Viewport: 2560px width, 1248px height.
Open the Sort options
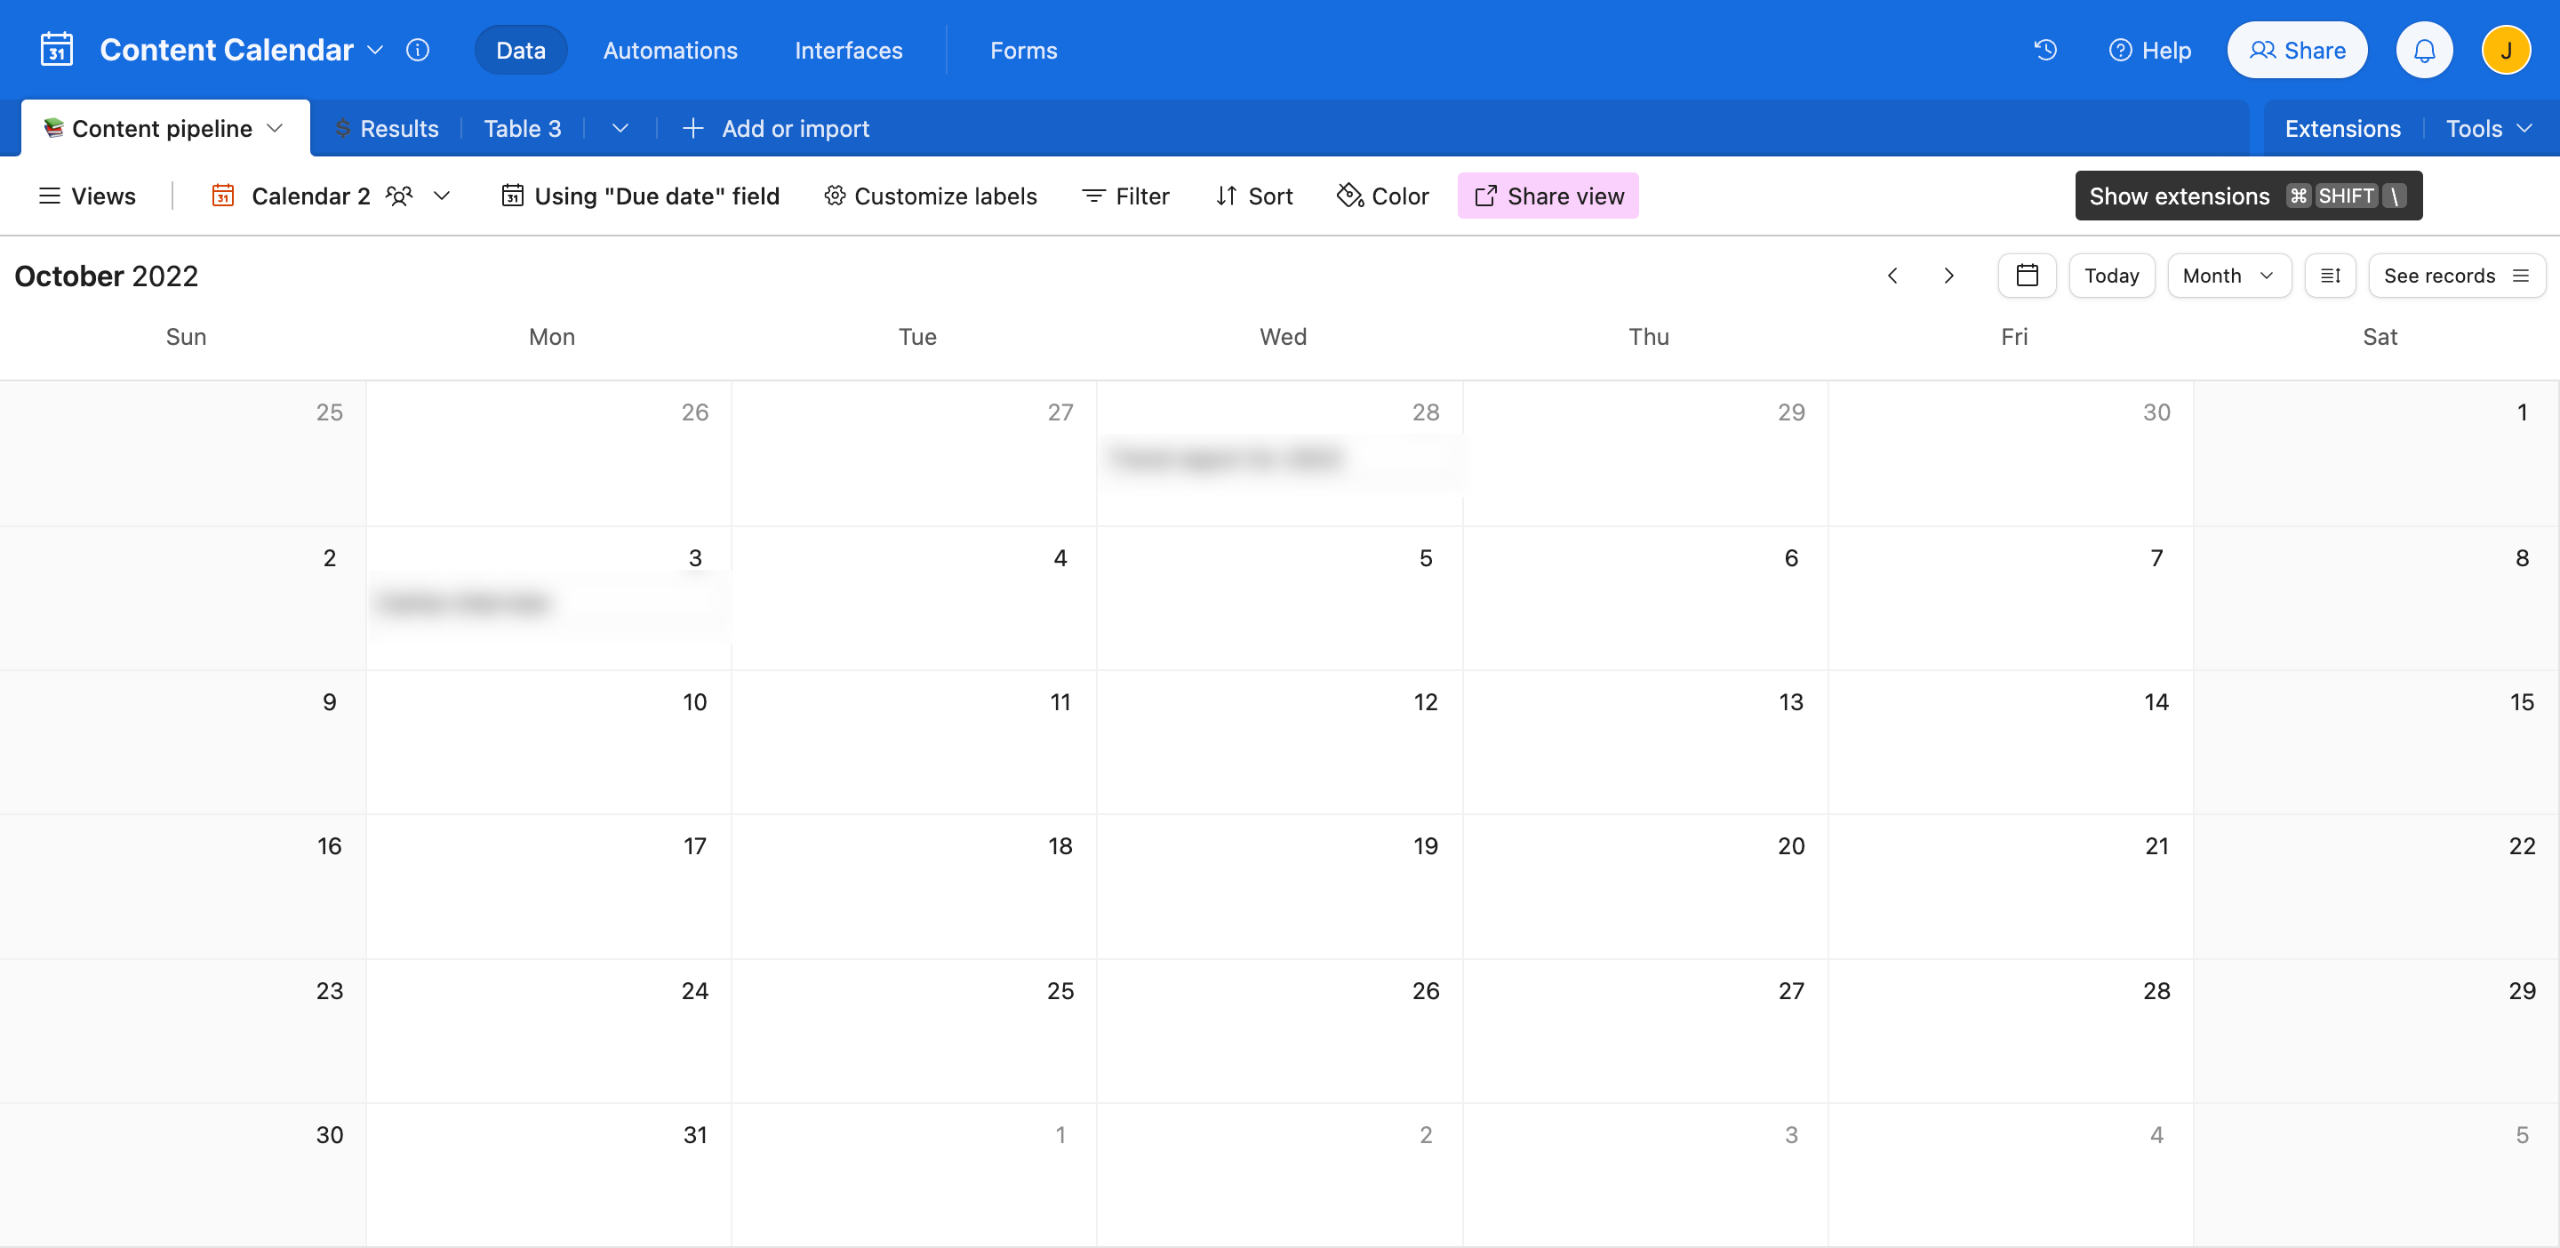1254,196
